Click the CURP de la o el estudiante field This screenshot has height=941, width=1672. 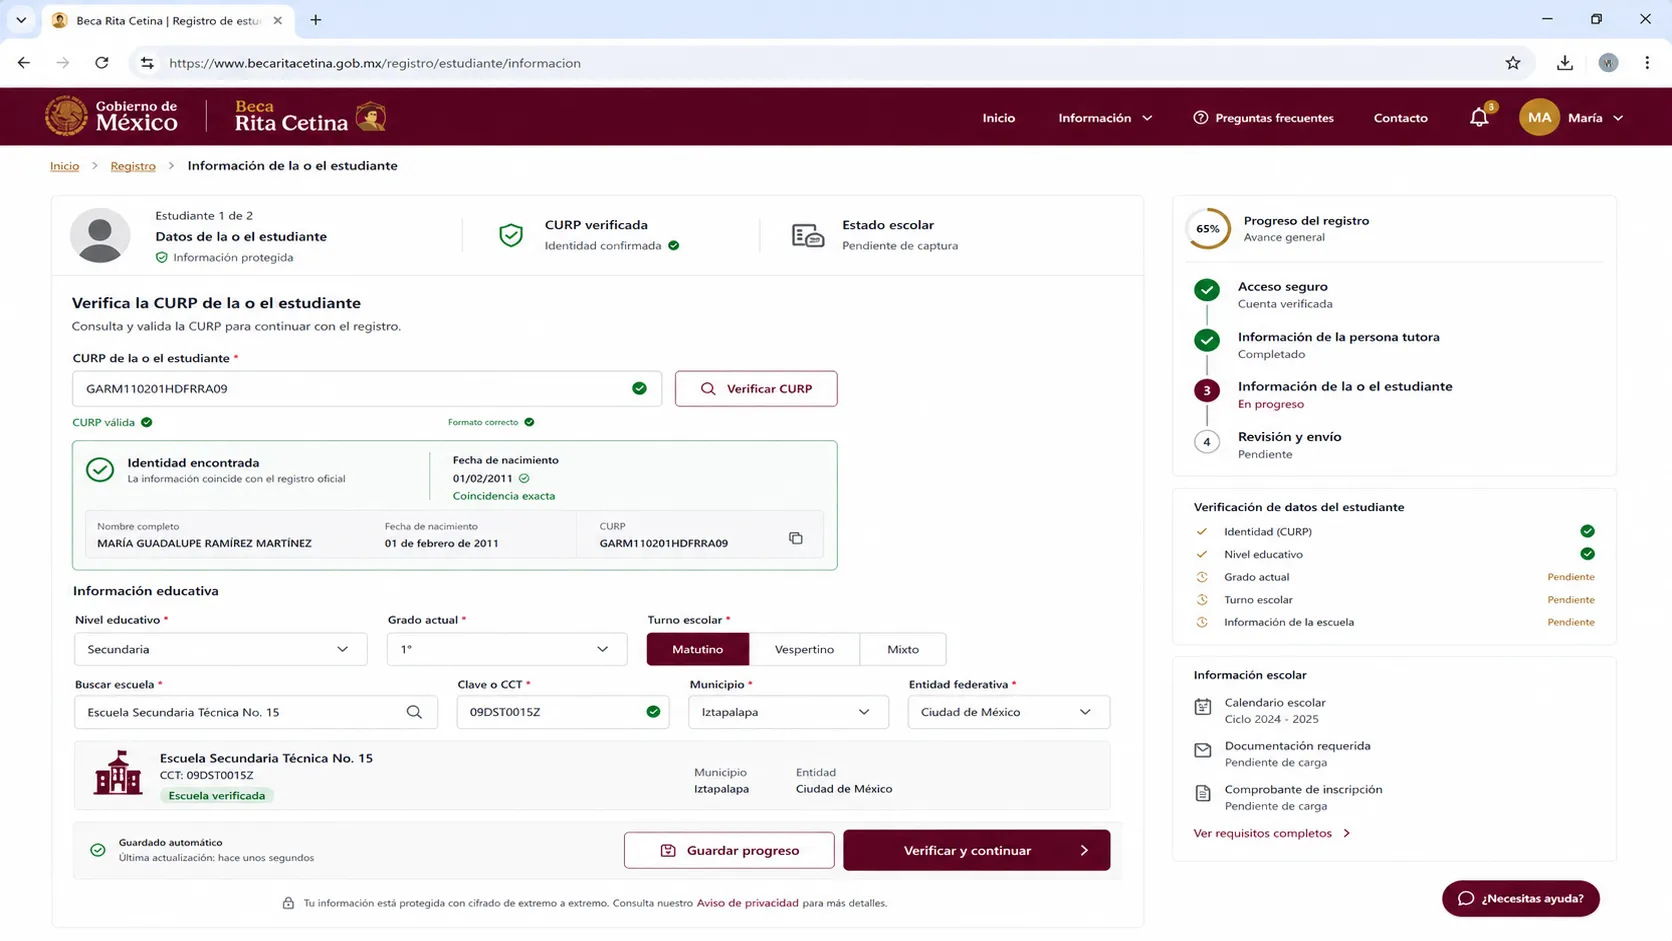point(367,388)
